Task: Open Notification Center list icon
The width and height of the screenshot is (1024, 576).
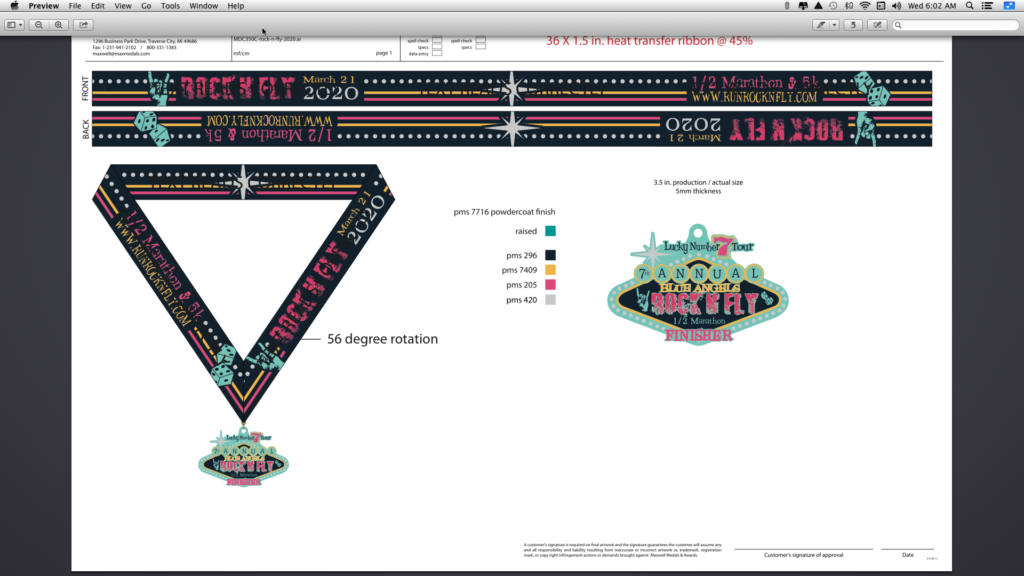Action: [x=987, y=6]
